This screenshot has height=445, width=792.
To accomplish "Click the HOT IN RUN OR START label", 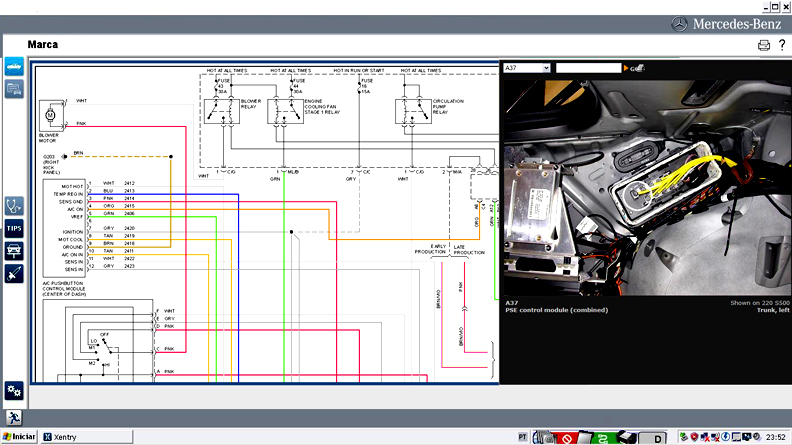I will pos(359,71).
